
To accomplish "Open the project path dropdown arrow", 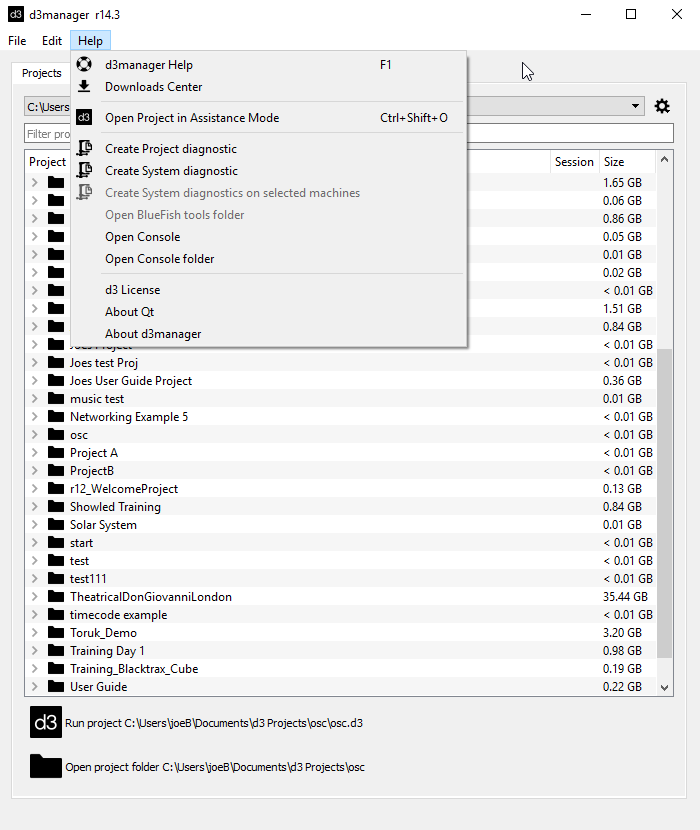I will tap(635, 106).
